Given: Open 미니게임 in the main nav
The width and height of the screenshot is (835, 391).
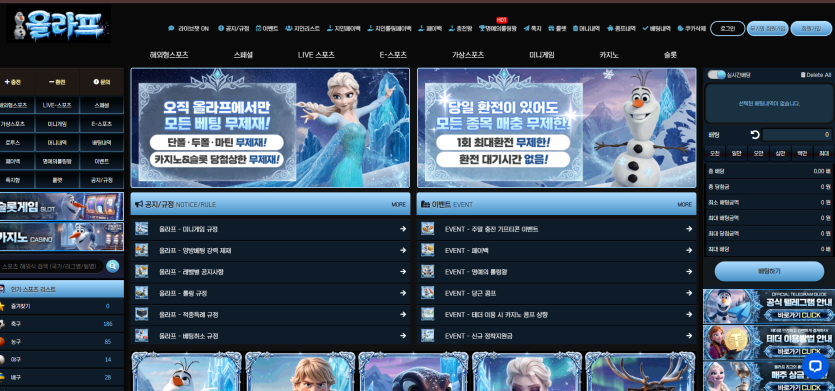Looking at the screenshot, I should click(542, 55).
